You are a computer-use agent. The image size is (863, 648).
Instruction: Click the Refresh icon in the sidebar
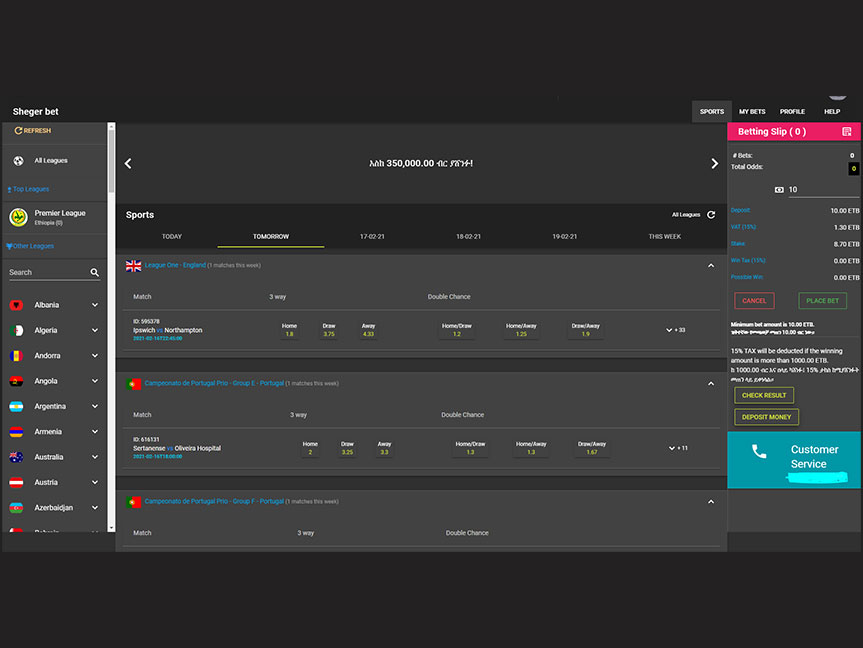tap(18, 130)
